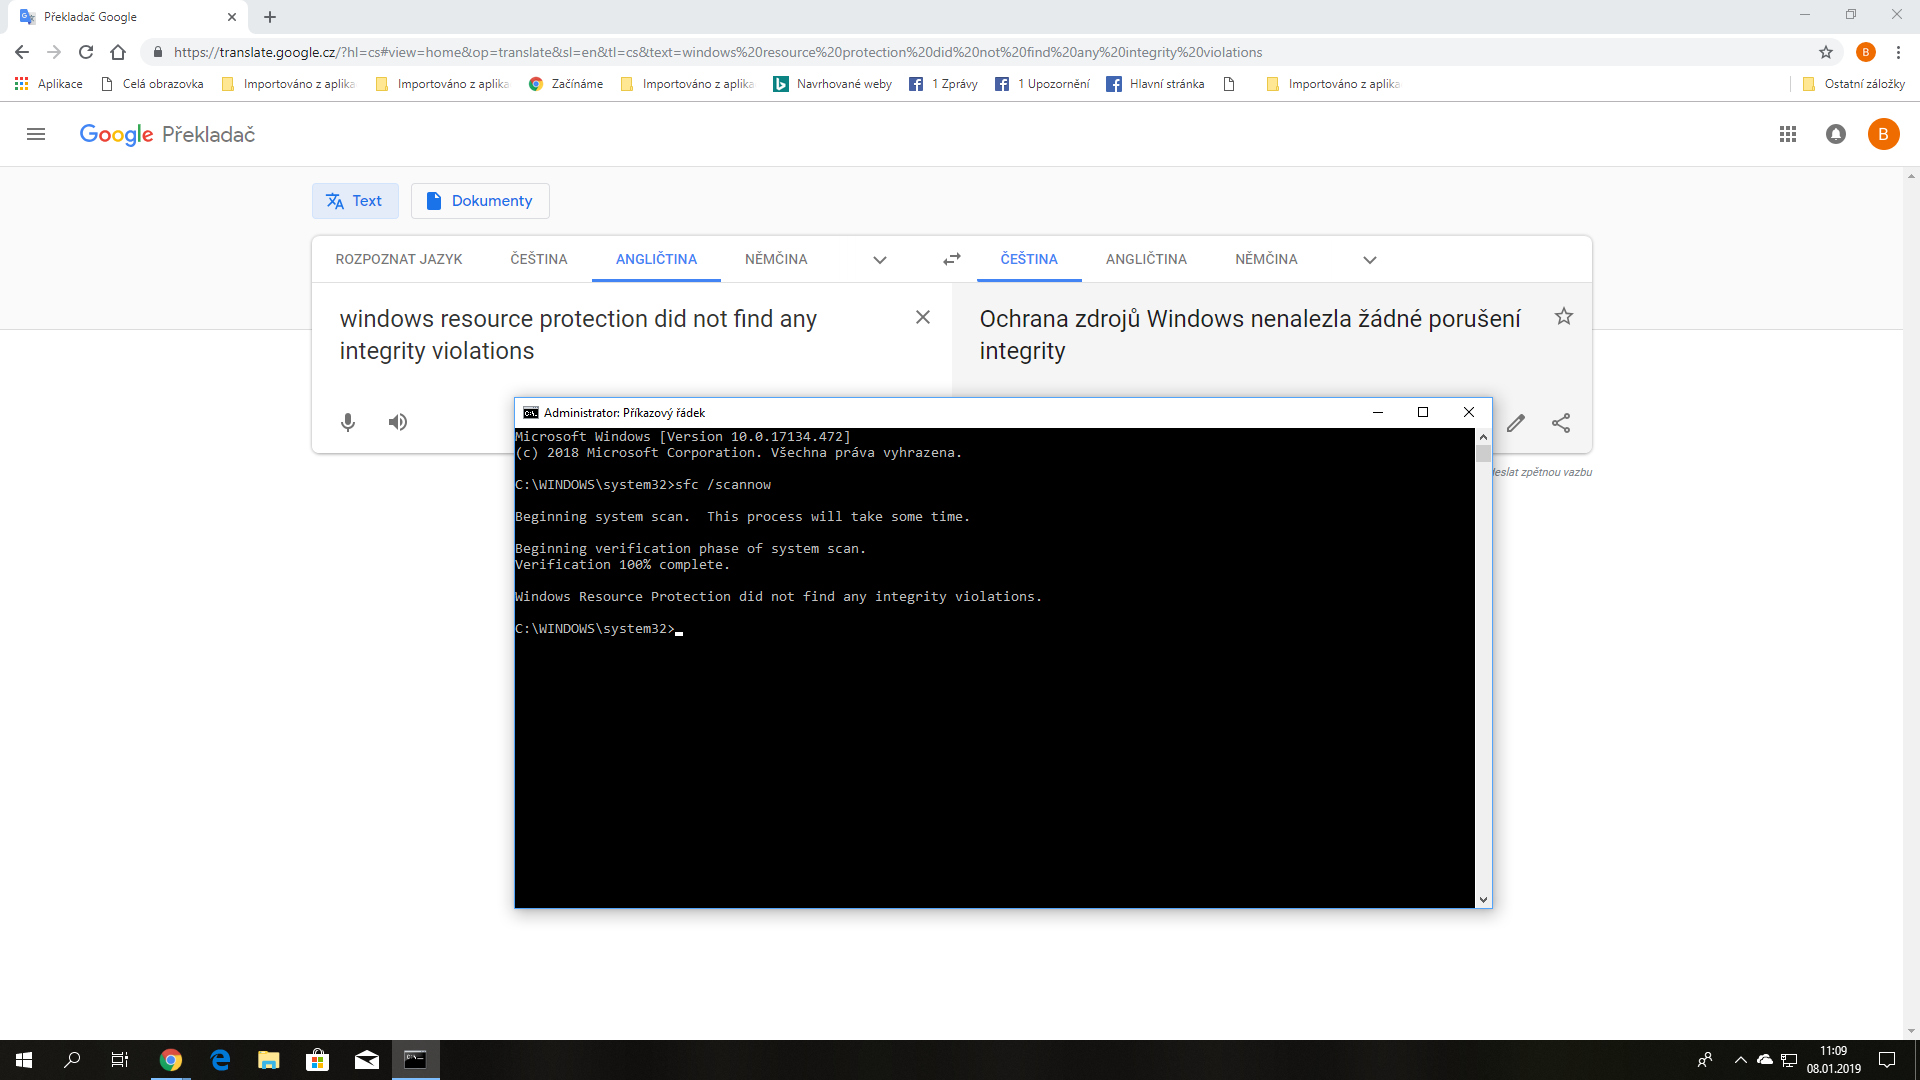Screen dimensions: 1920x1080
Task: Clear source text with the X
Action: pyautogui.click(x=923, y=317)
